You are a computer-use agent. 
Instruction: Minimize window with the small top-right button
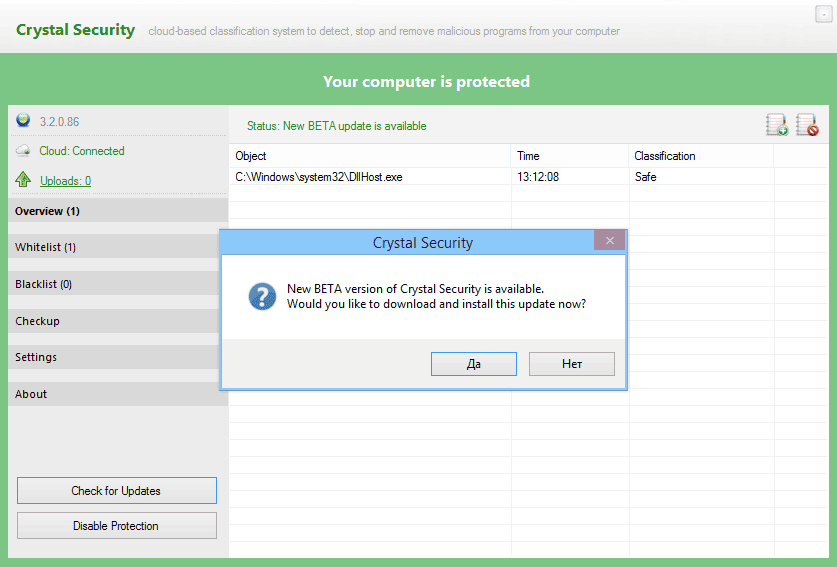(821, 14)
